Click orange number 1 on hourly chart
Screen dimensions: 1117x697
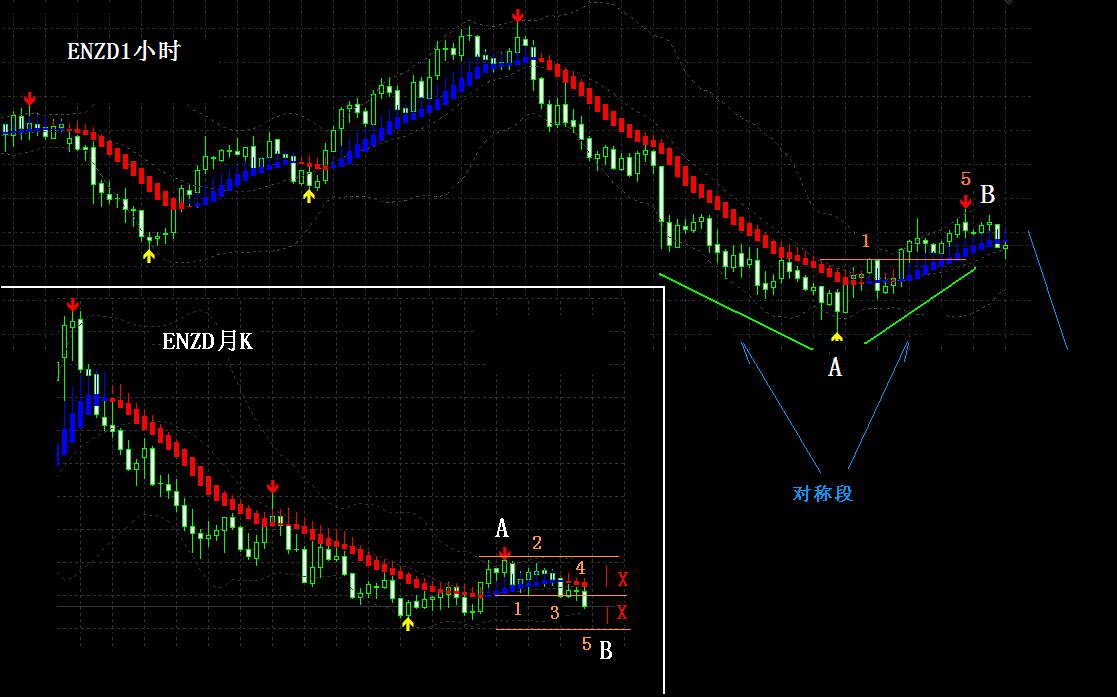(866, 241)
